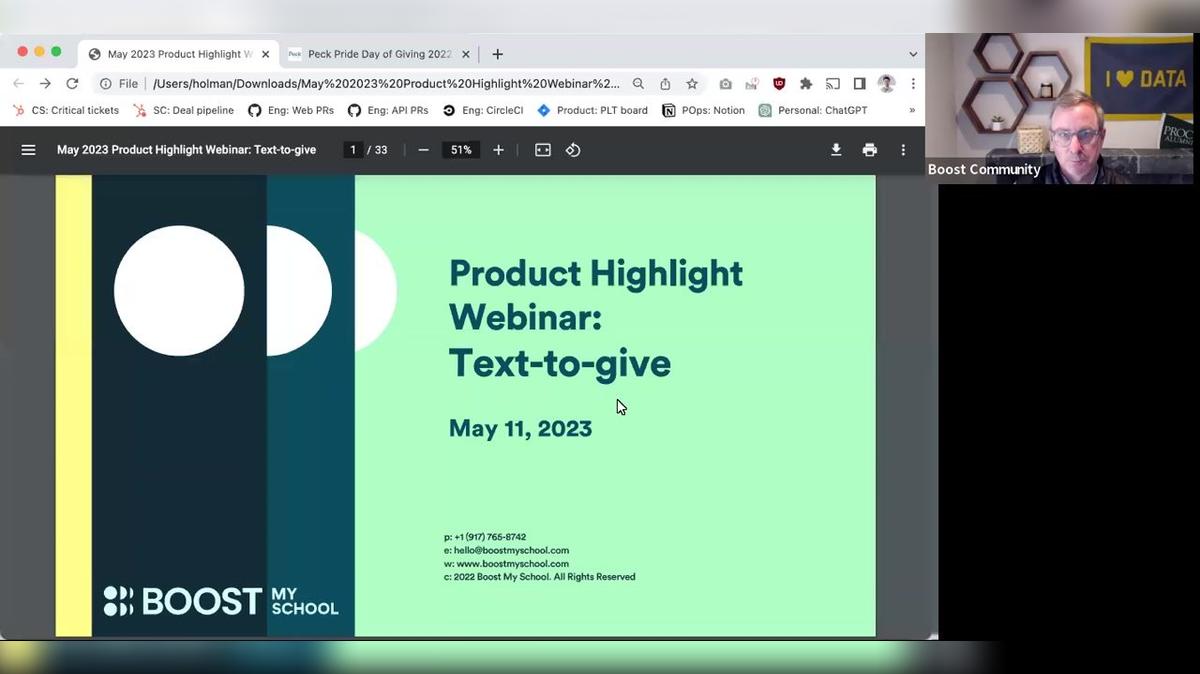Open Chrome's three-dot browser menu
Image resolution: width=1200 pixels, height=674 pixels.
pos(913,84)
